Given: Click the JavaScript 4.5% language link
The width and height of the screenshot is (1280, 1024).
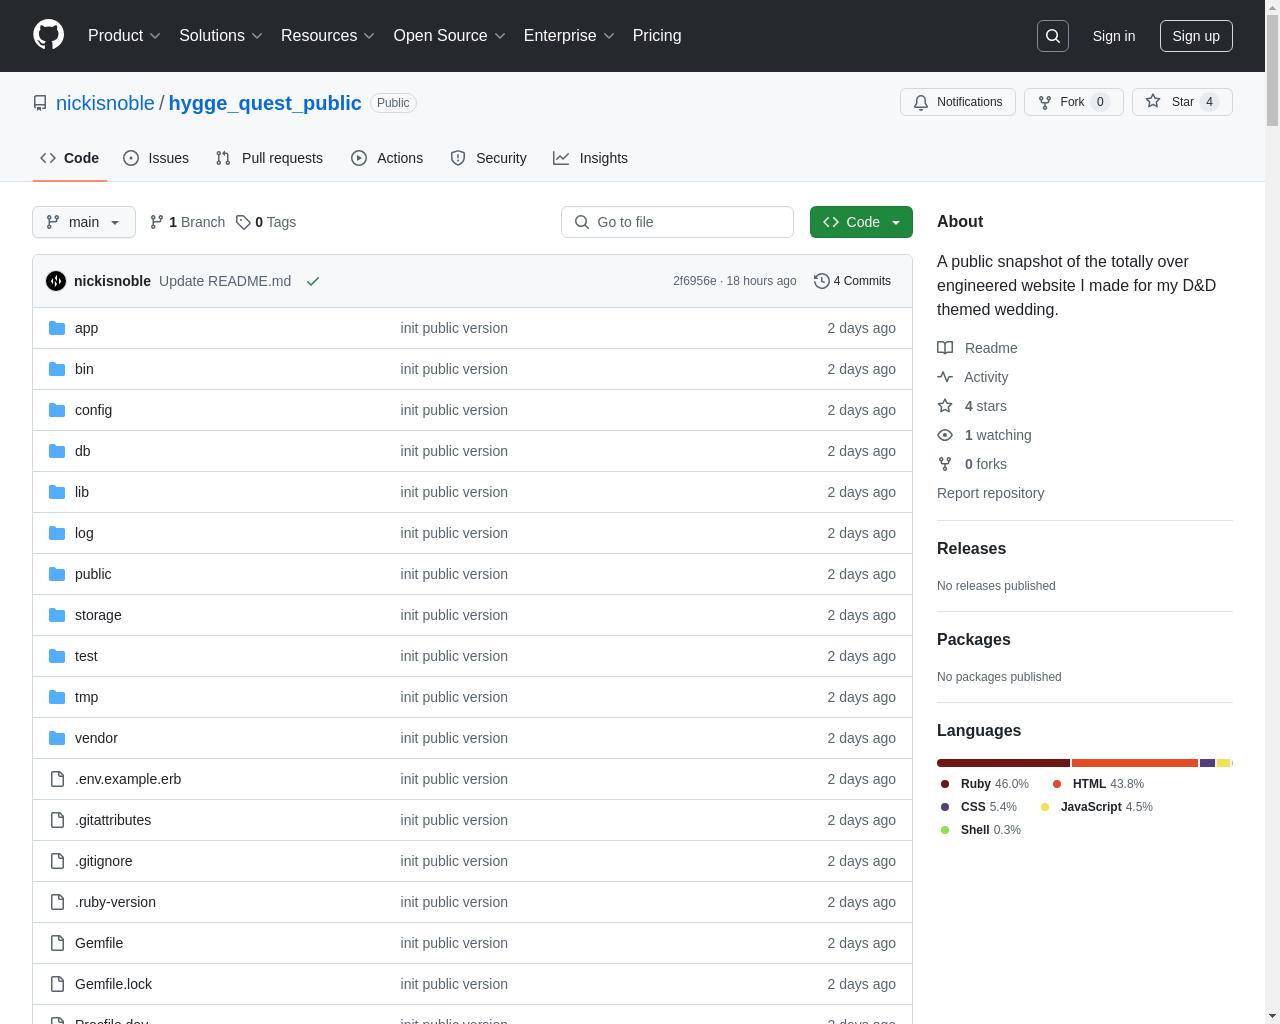Looking at the screenshot, I should point(1096,807).
